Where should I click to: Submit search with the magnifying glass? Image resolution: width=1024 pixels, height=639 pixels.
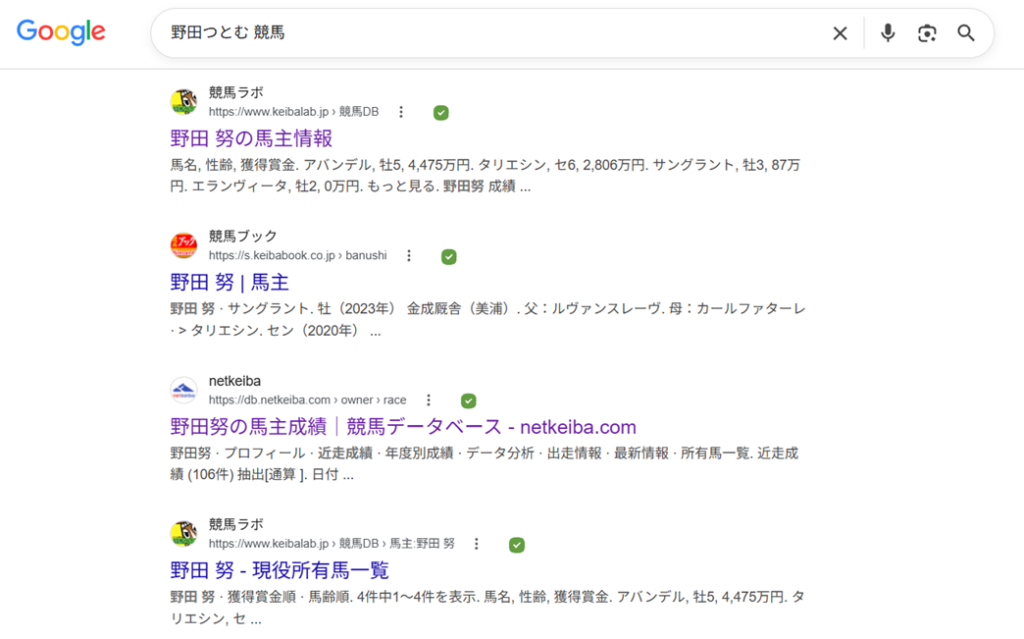(x=966, y=33)
